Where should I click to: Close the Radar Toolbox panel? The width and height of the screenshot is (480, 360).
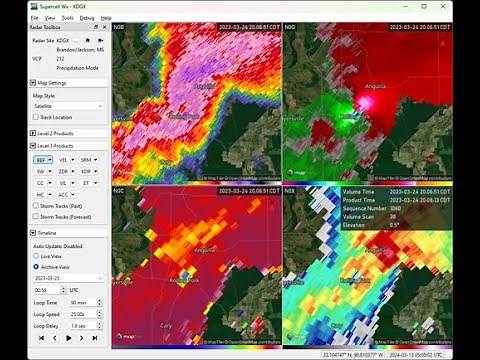point(104,27)
